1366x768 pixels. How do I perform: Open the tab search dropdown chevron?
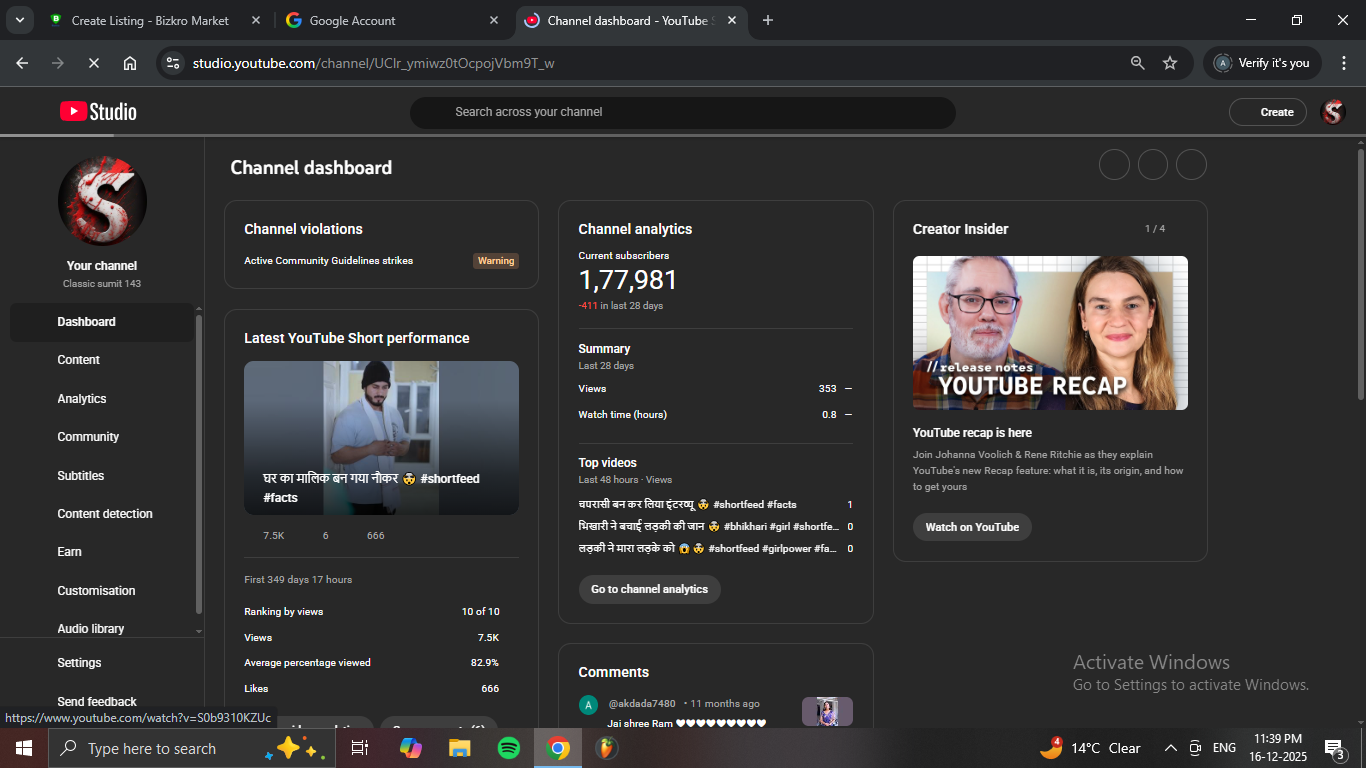coord(19,20)
